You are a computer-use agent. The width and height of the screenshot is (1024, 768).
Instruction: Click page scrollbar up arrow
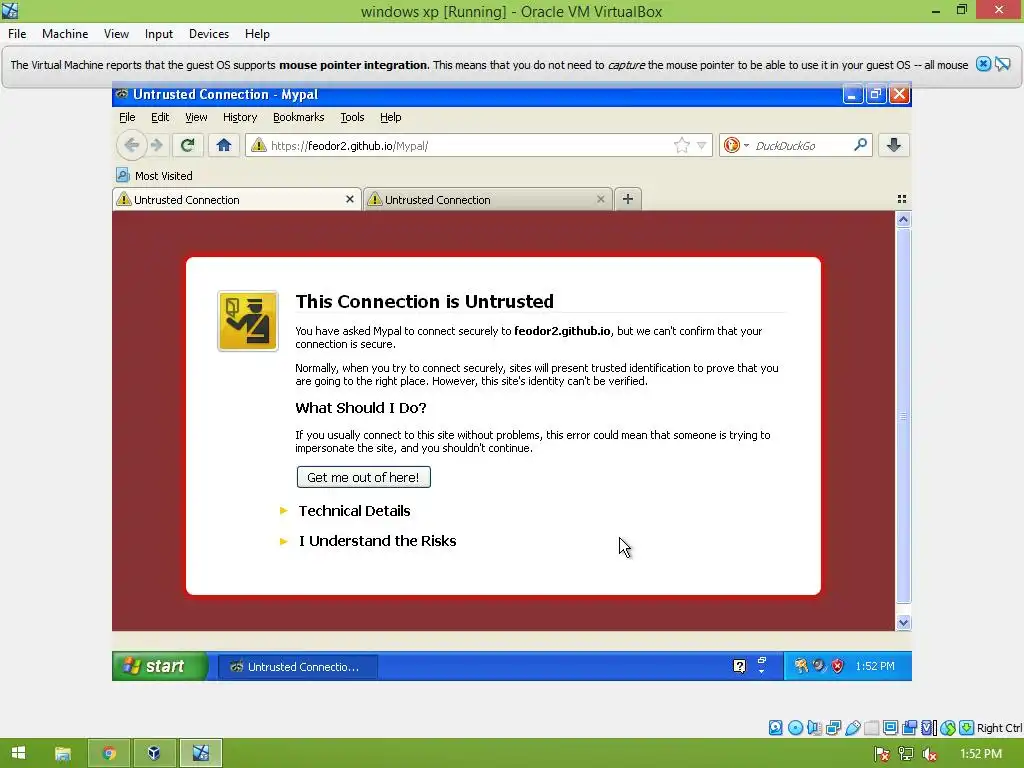point(903,219)
